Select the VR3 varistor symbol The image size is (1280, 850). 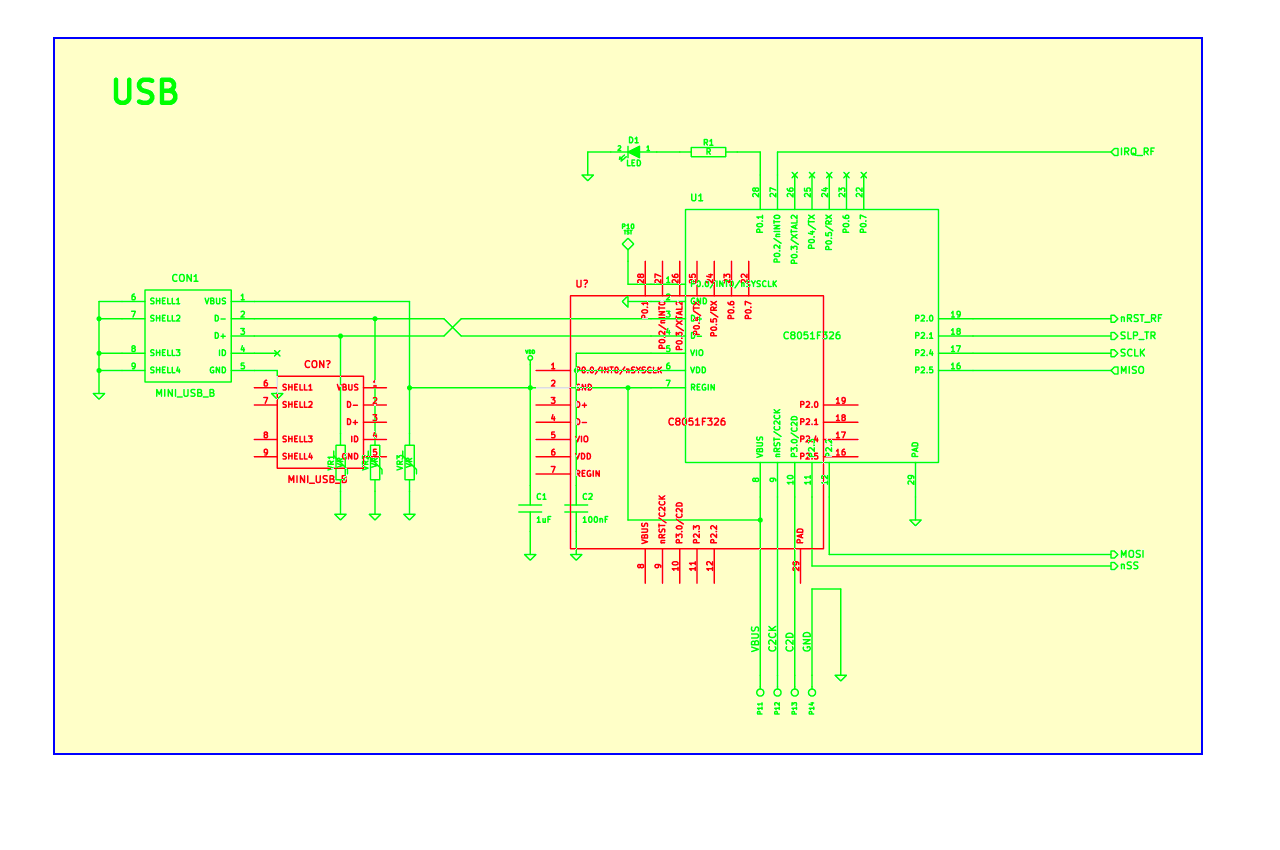pos(409,462)
